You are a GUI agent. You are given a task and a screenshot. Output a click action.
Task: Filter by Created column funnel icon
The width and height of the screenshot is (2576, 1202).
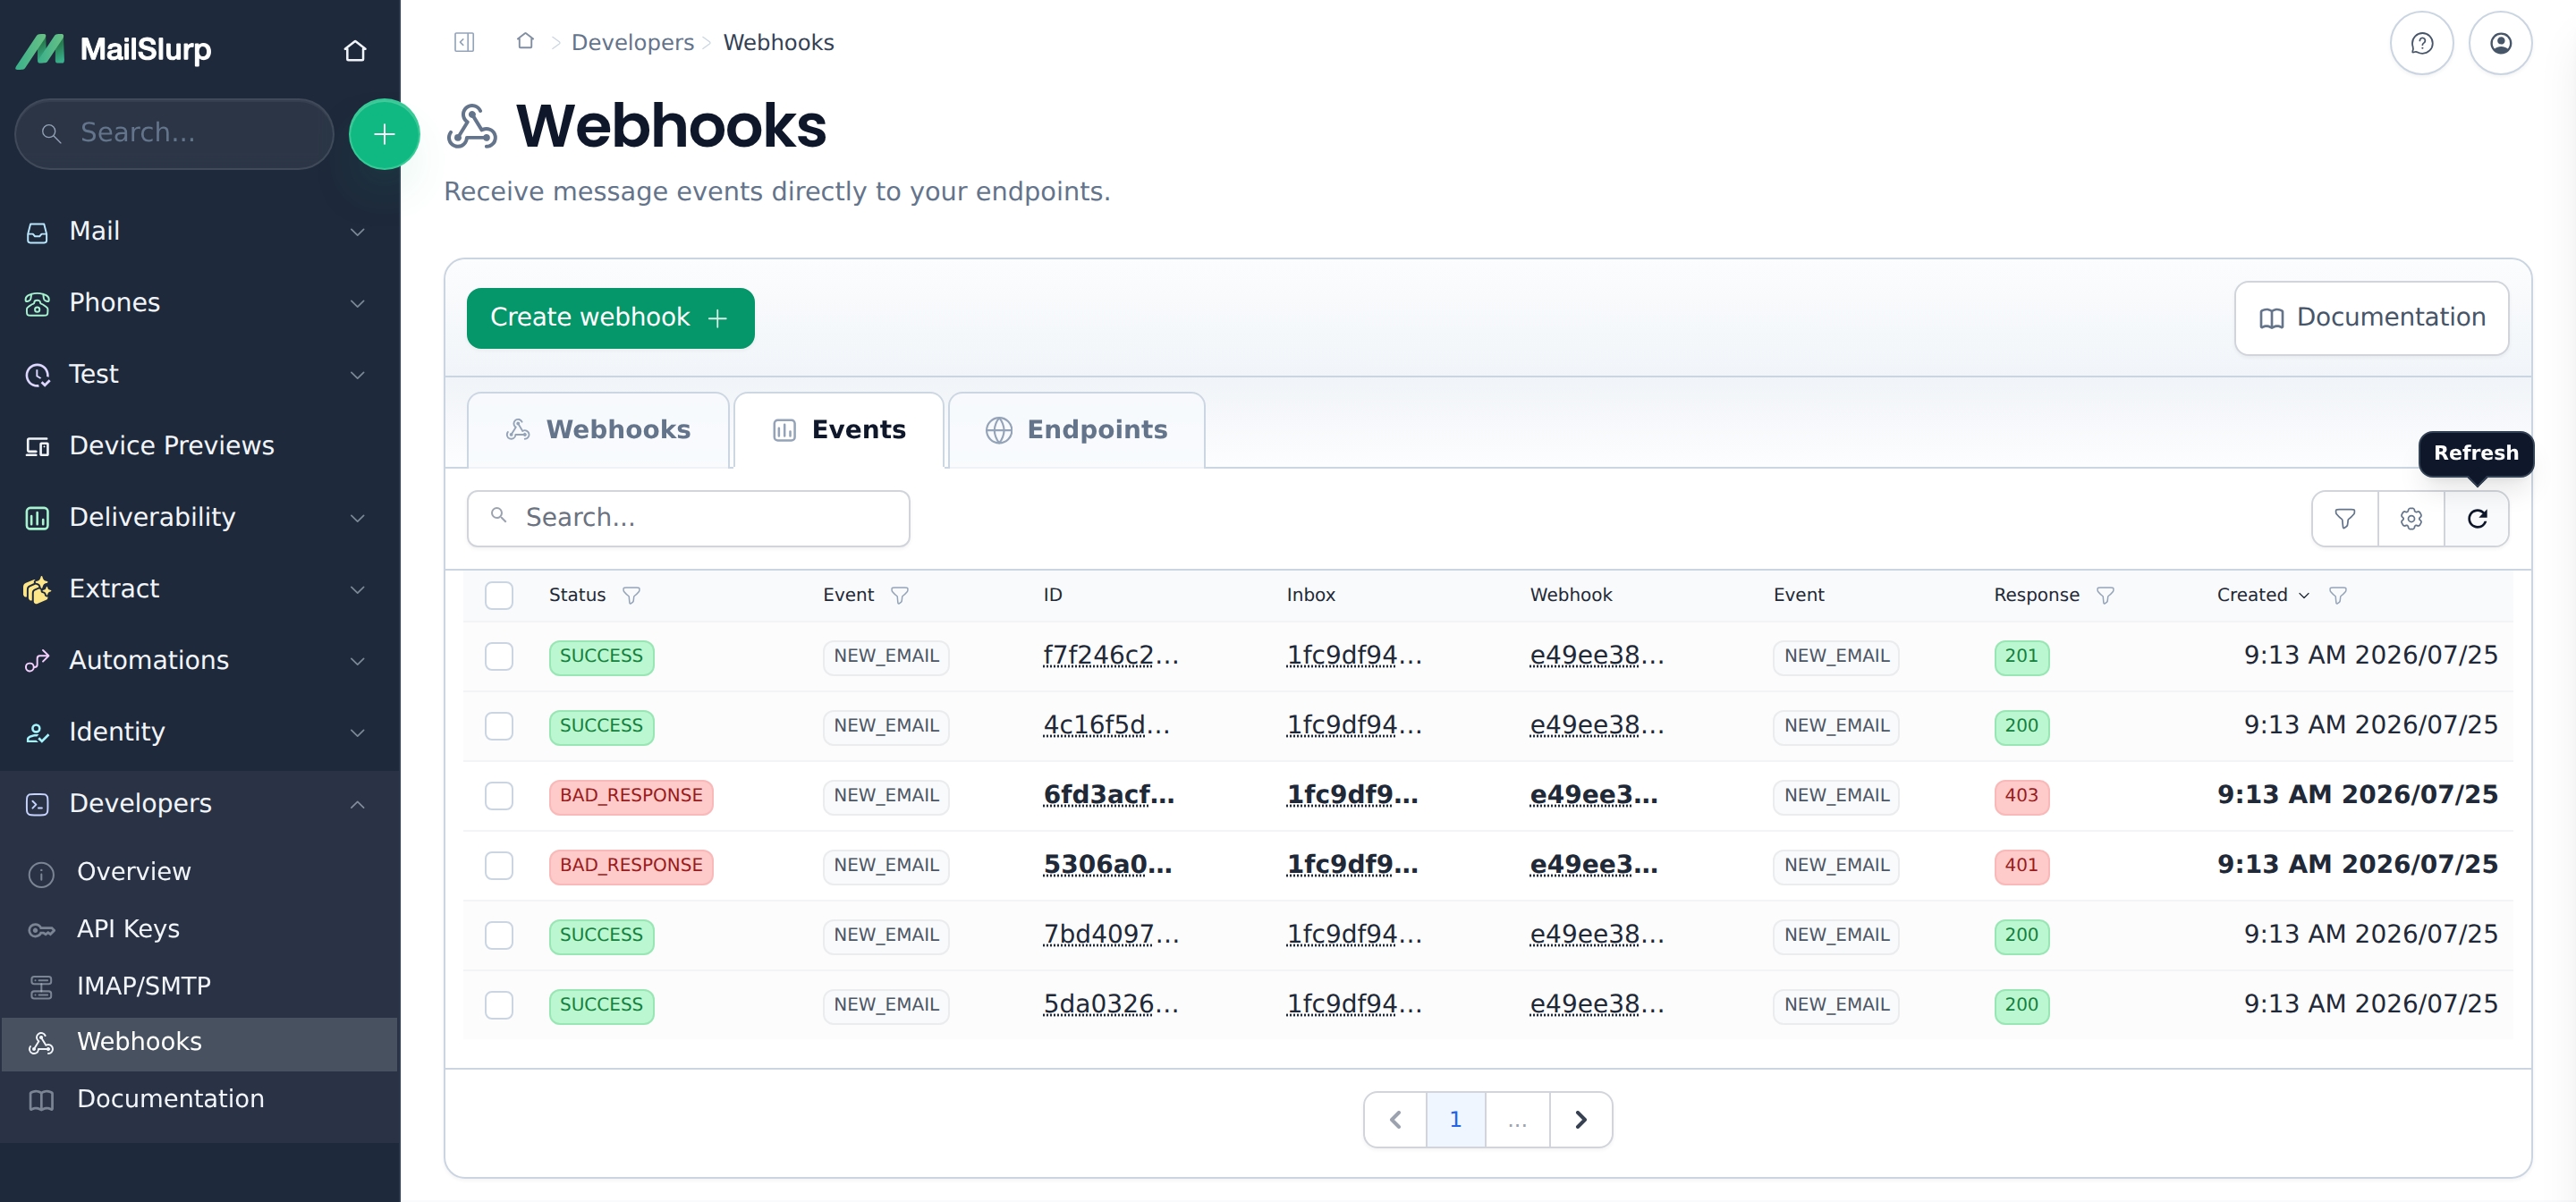point(2337,595)
